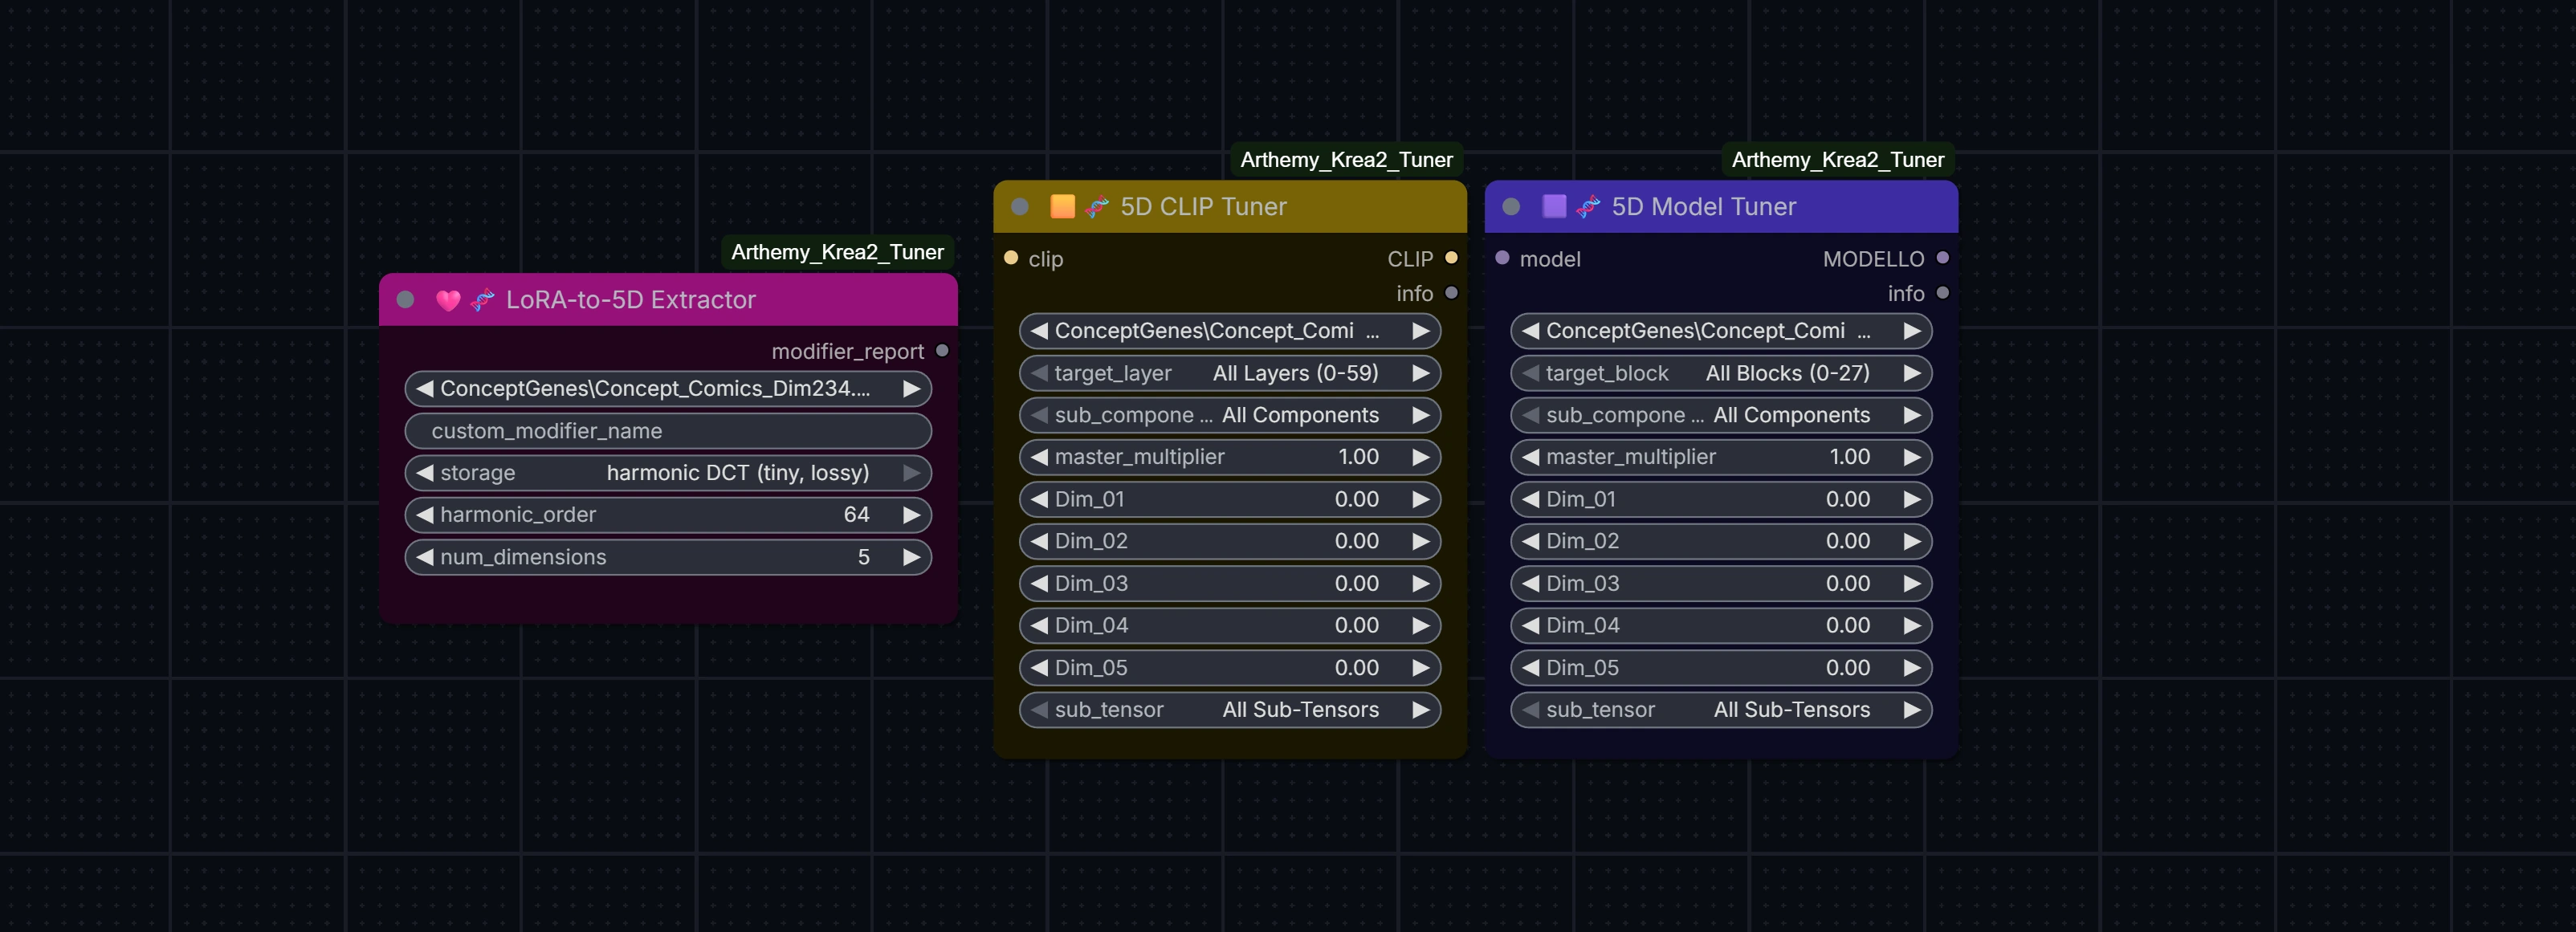Screen dimensions: 2576x932
Task: Click the purple square icon on the 5D Model Tuner
Action: [1553, 206]
